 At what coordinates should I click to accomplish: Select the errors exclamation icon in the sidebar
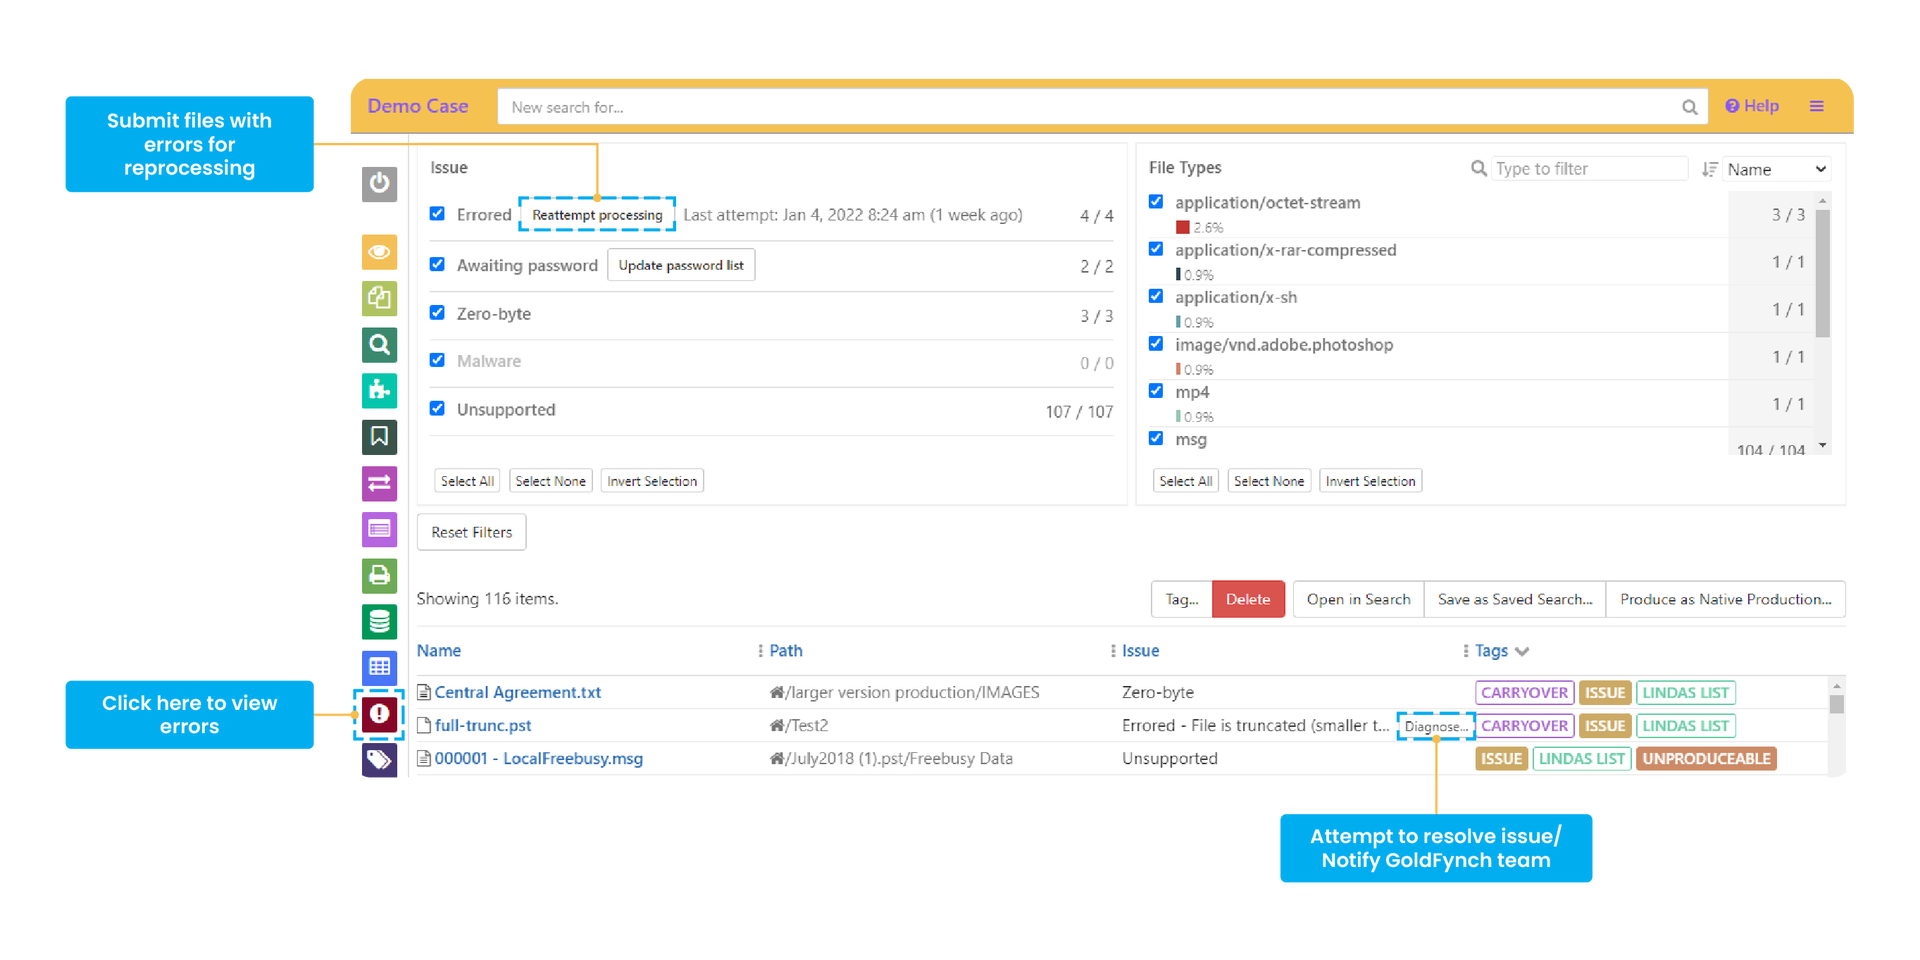pyautogui.click(x=379, y=713)
